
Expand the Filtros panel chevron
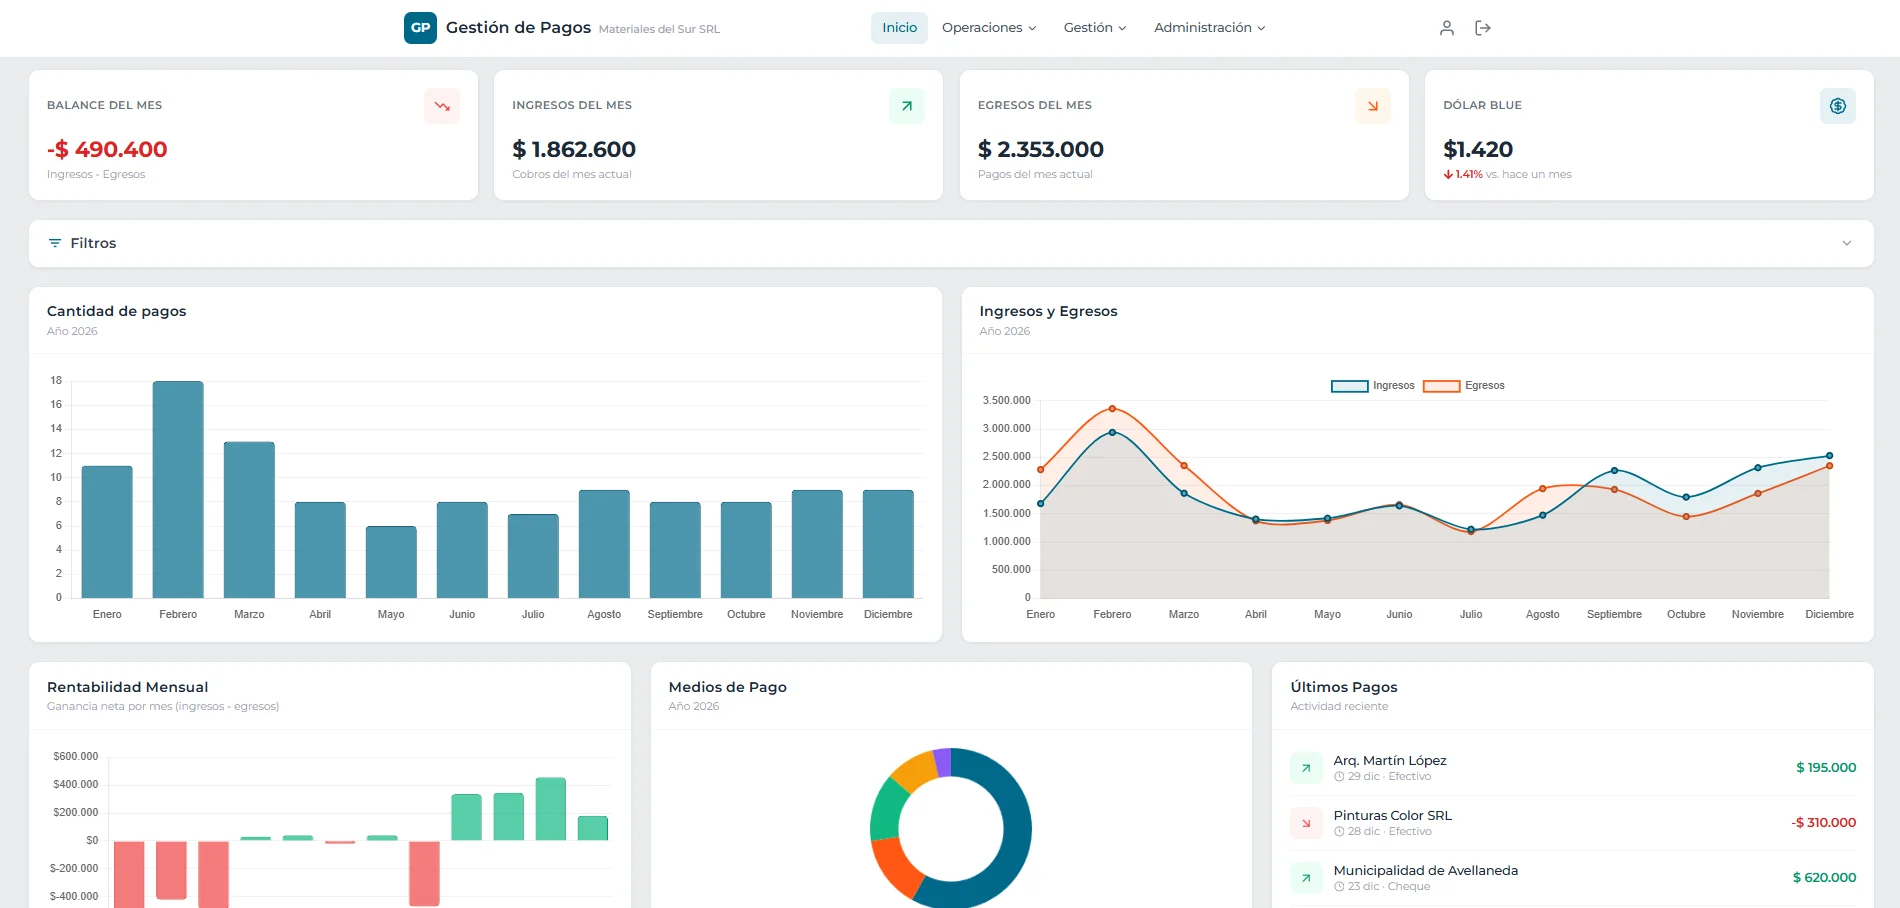click(1846, 243)
